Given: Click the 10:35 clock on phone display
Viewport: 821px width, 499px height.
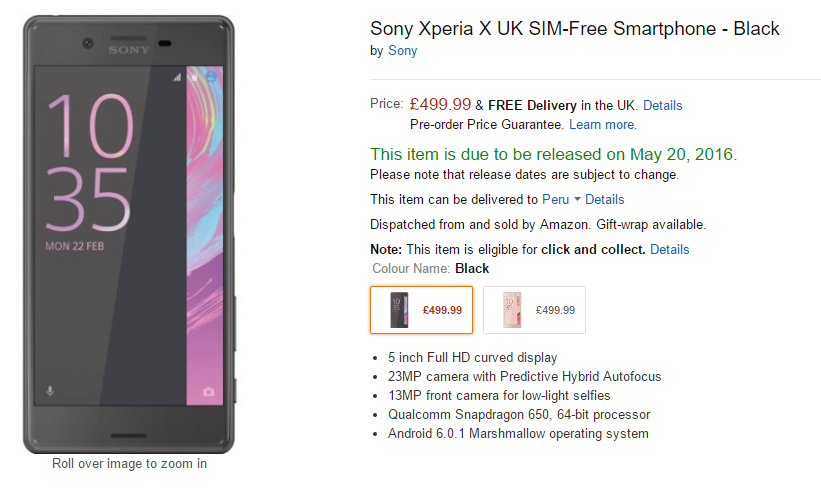Looking at the screenshot, I should click(88, 162).
